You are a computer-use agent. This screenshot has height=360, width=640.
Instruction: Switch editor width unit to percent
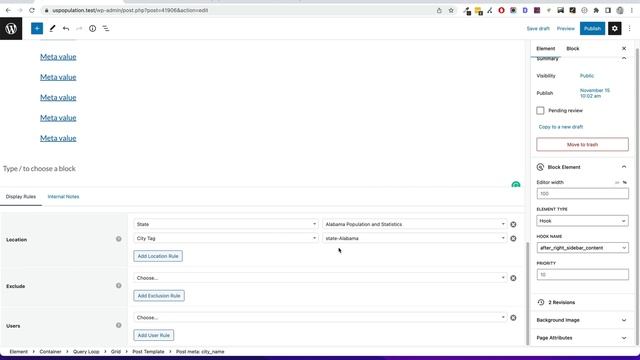point(624,182)
